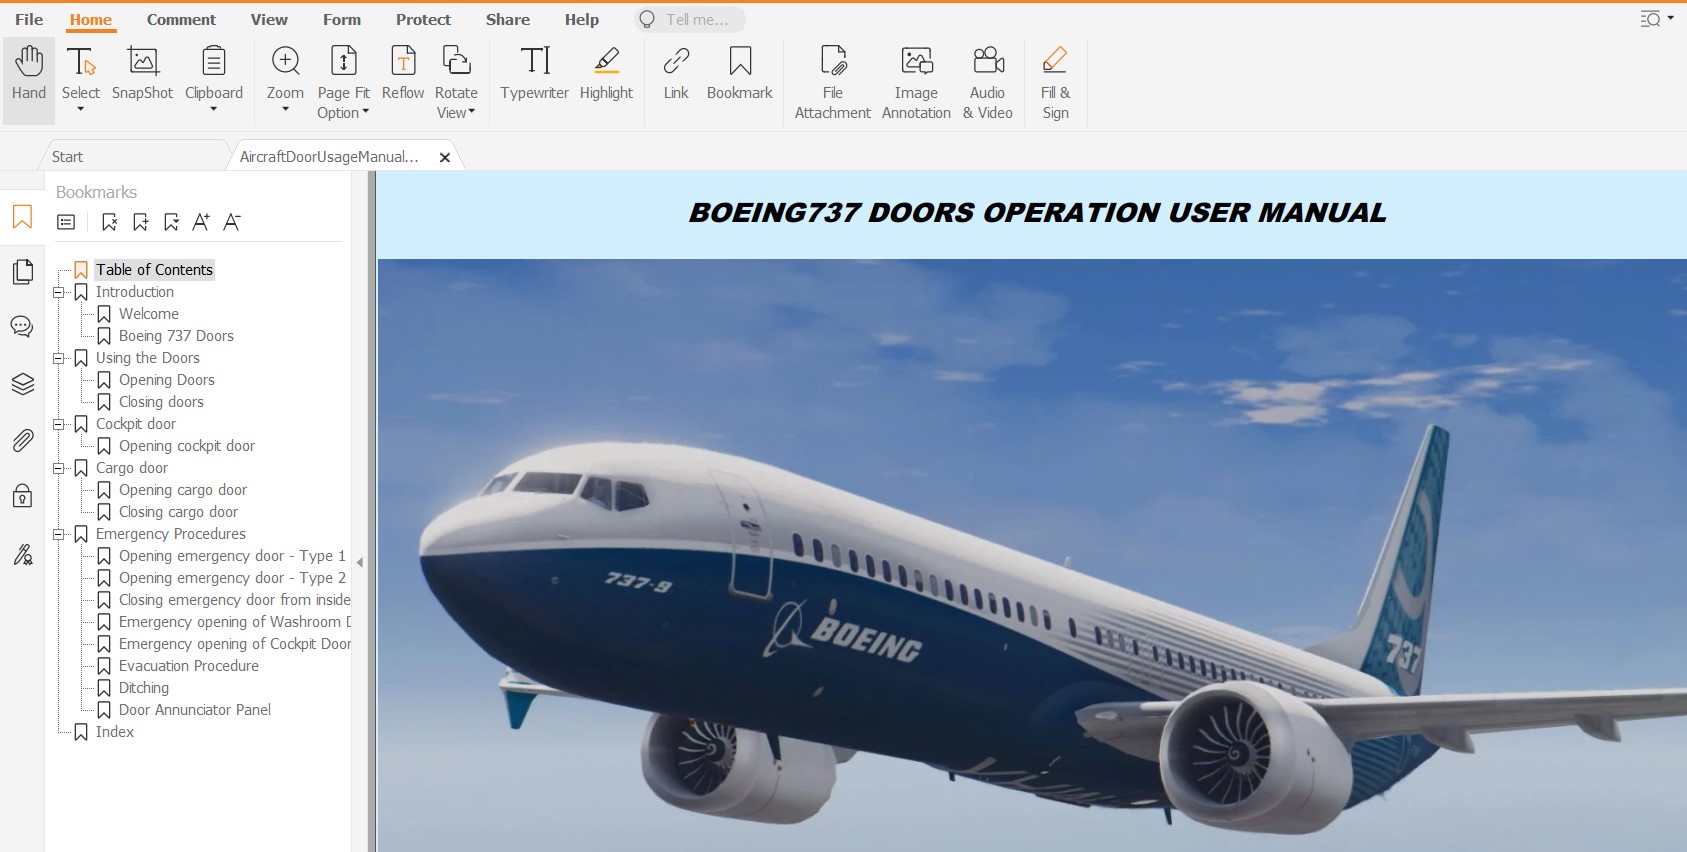Switch to Reflow view
The width and height of the screenshot is (1687, 852).
[403, 74]
